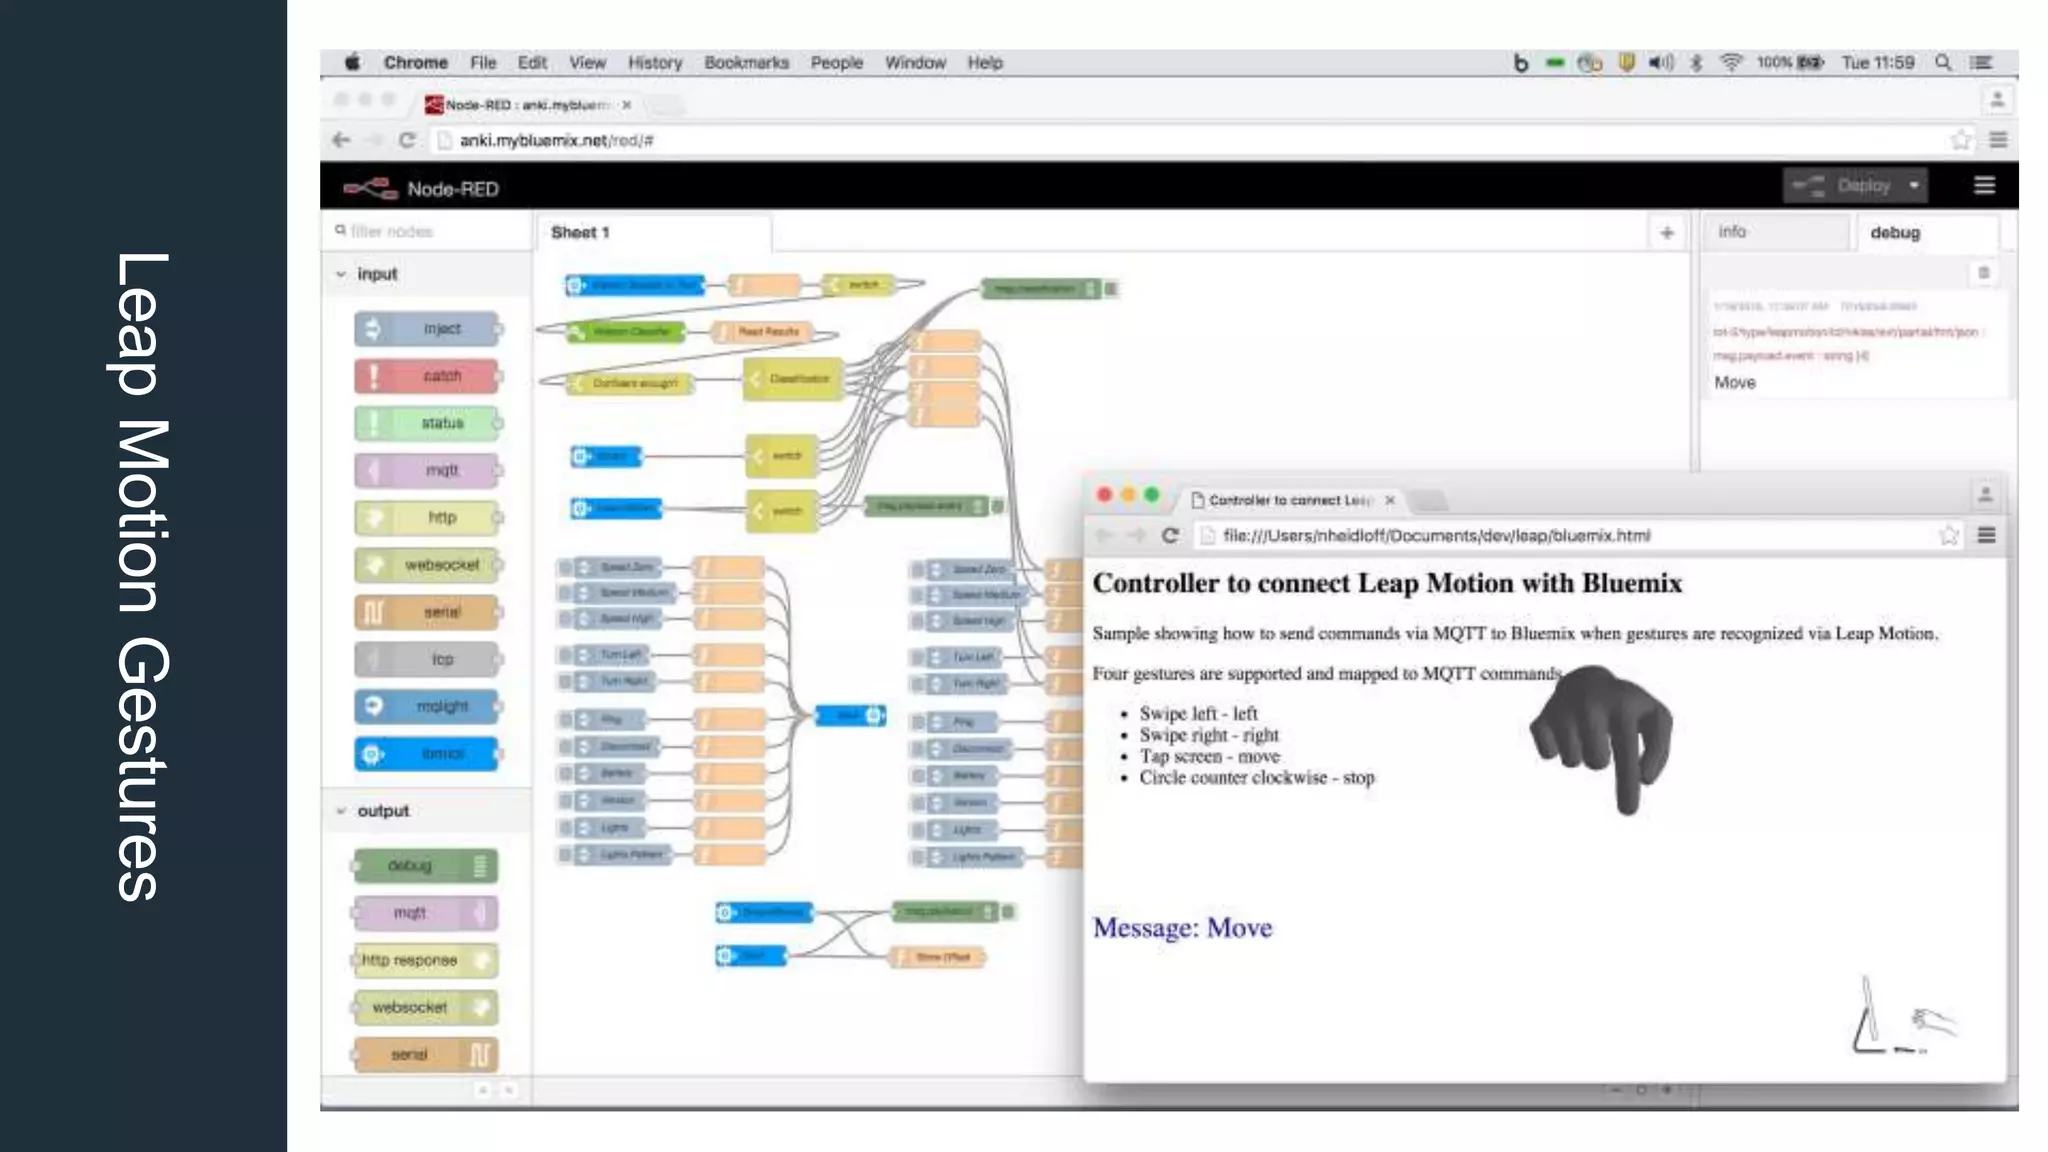Click the Watson Classifier node
Image resolution: width=2048 pixels, height=1152 pixels.
(628, 332)
